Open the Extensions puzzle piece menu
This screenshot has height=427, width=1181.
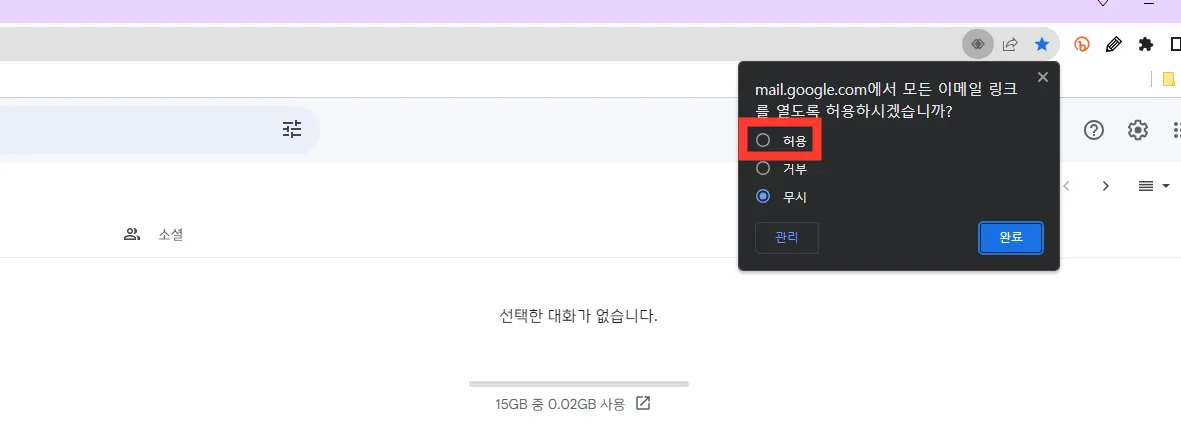point(1146,44)
